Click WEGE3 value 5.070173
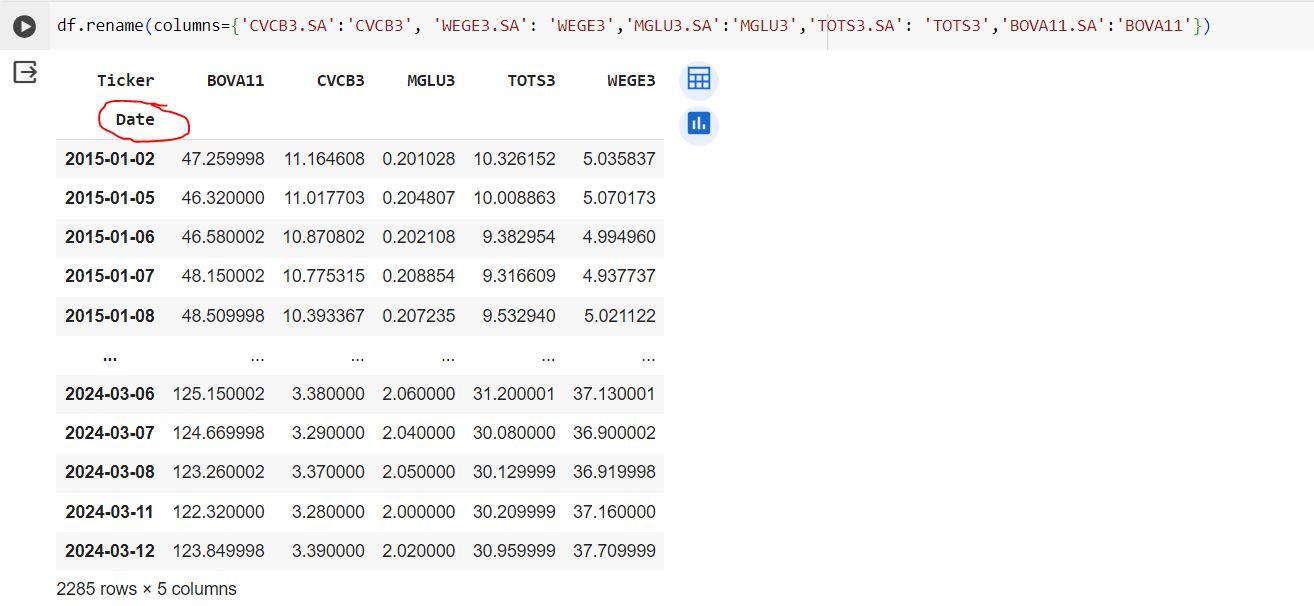The image size is (1314, 606). (620, 198)
